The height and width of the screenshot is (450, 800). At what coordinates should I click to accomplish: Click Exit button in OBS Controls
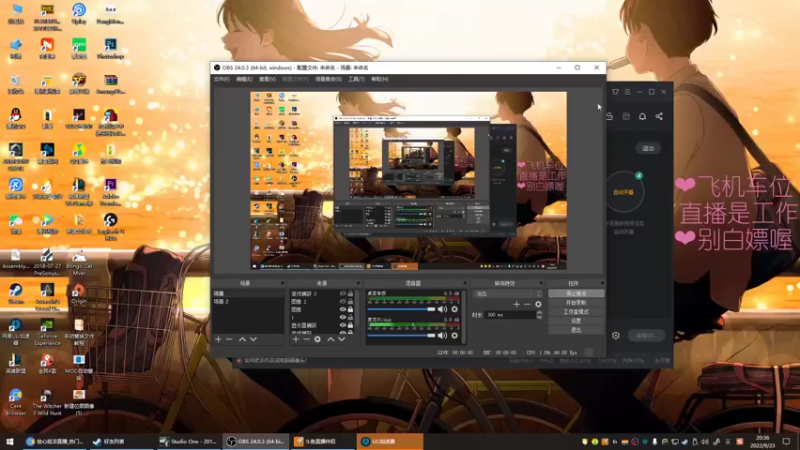[x=576, y=330]
